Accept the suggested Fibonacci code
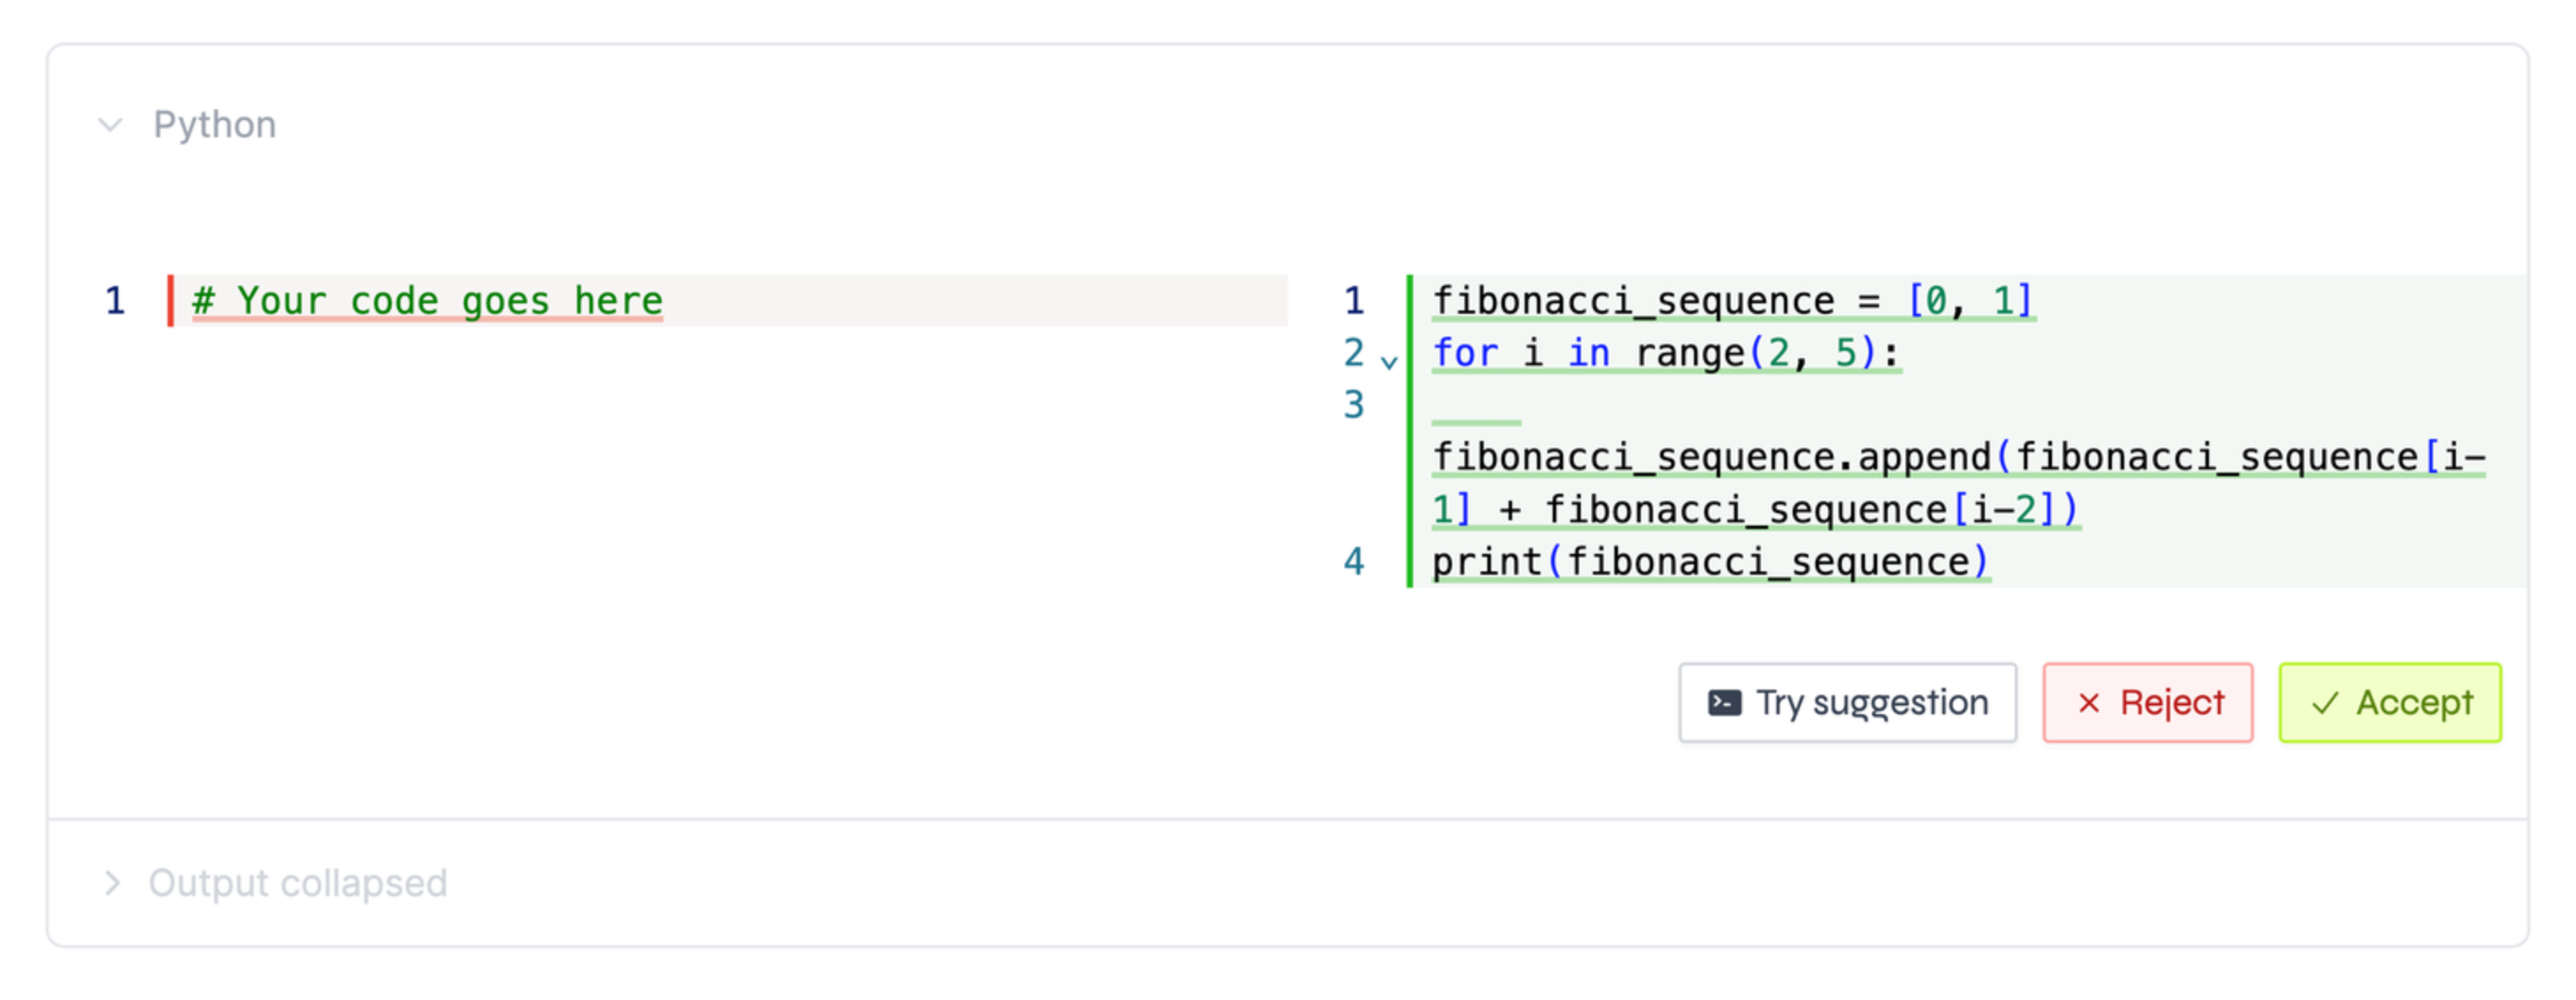The width and height of the screenshot is (2576, 1000). pos(2390,702)
